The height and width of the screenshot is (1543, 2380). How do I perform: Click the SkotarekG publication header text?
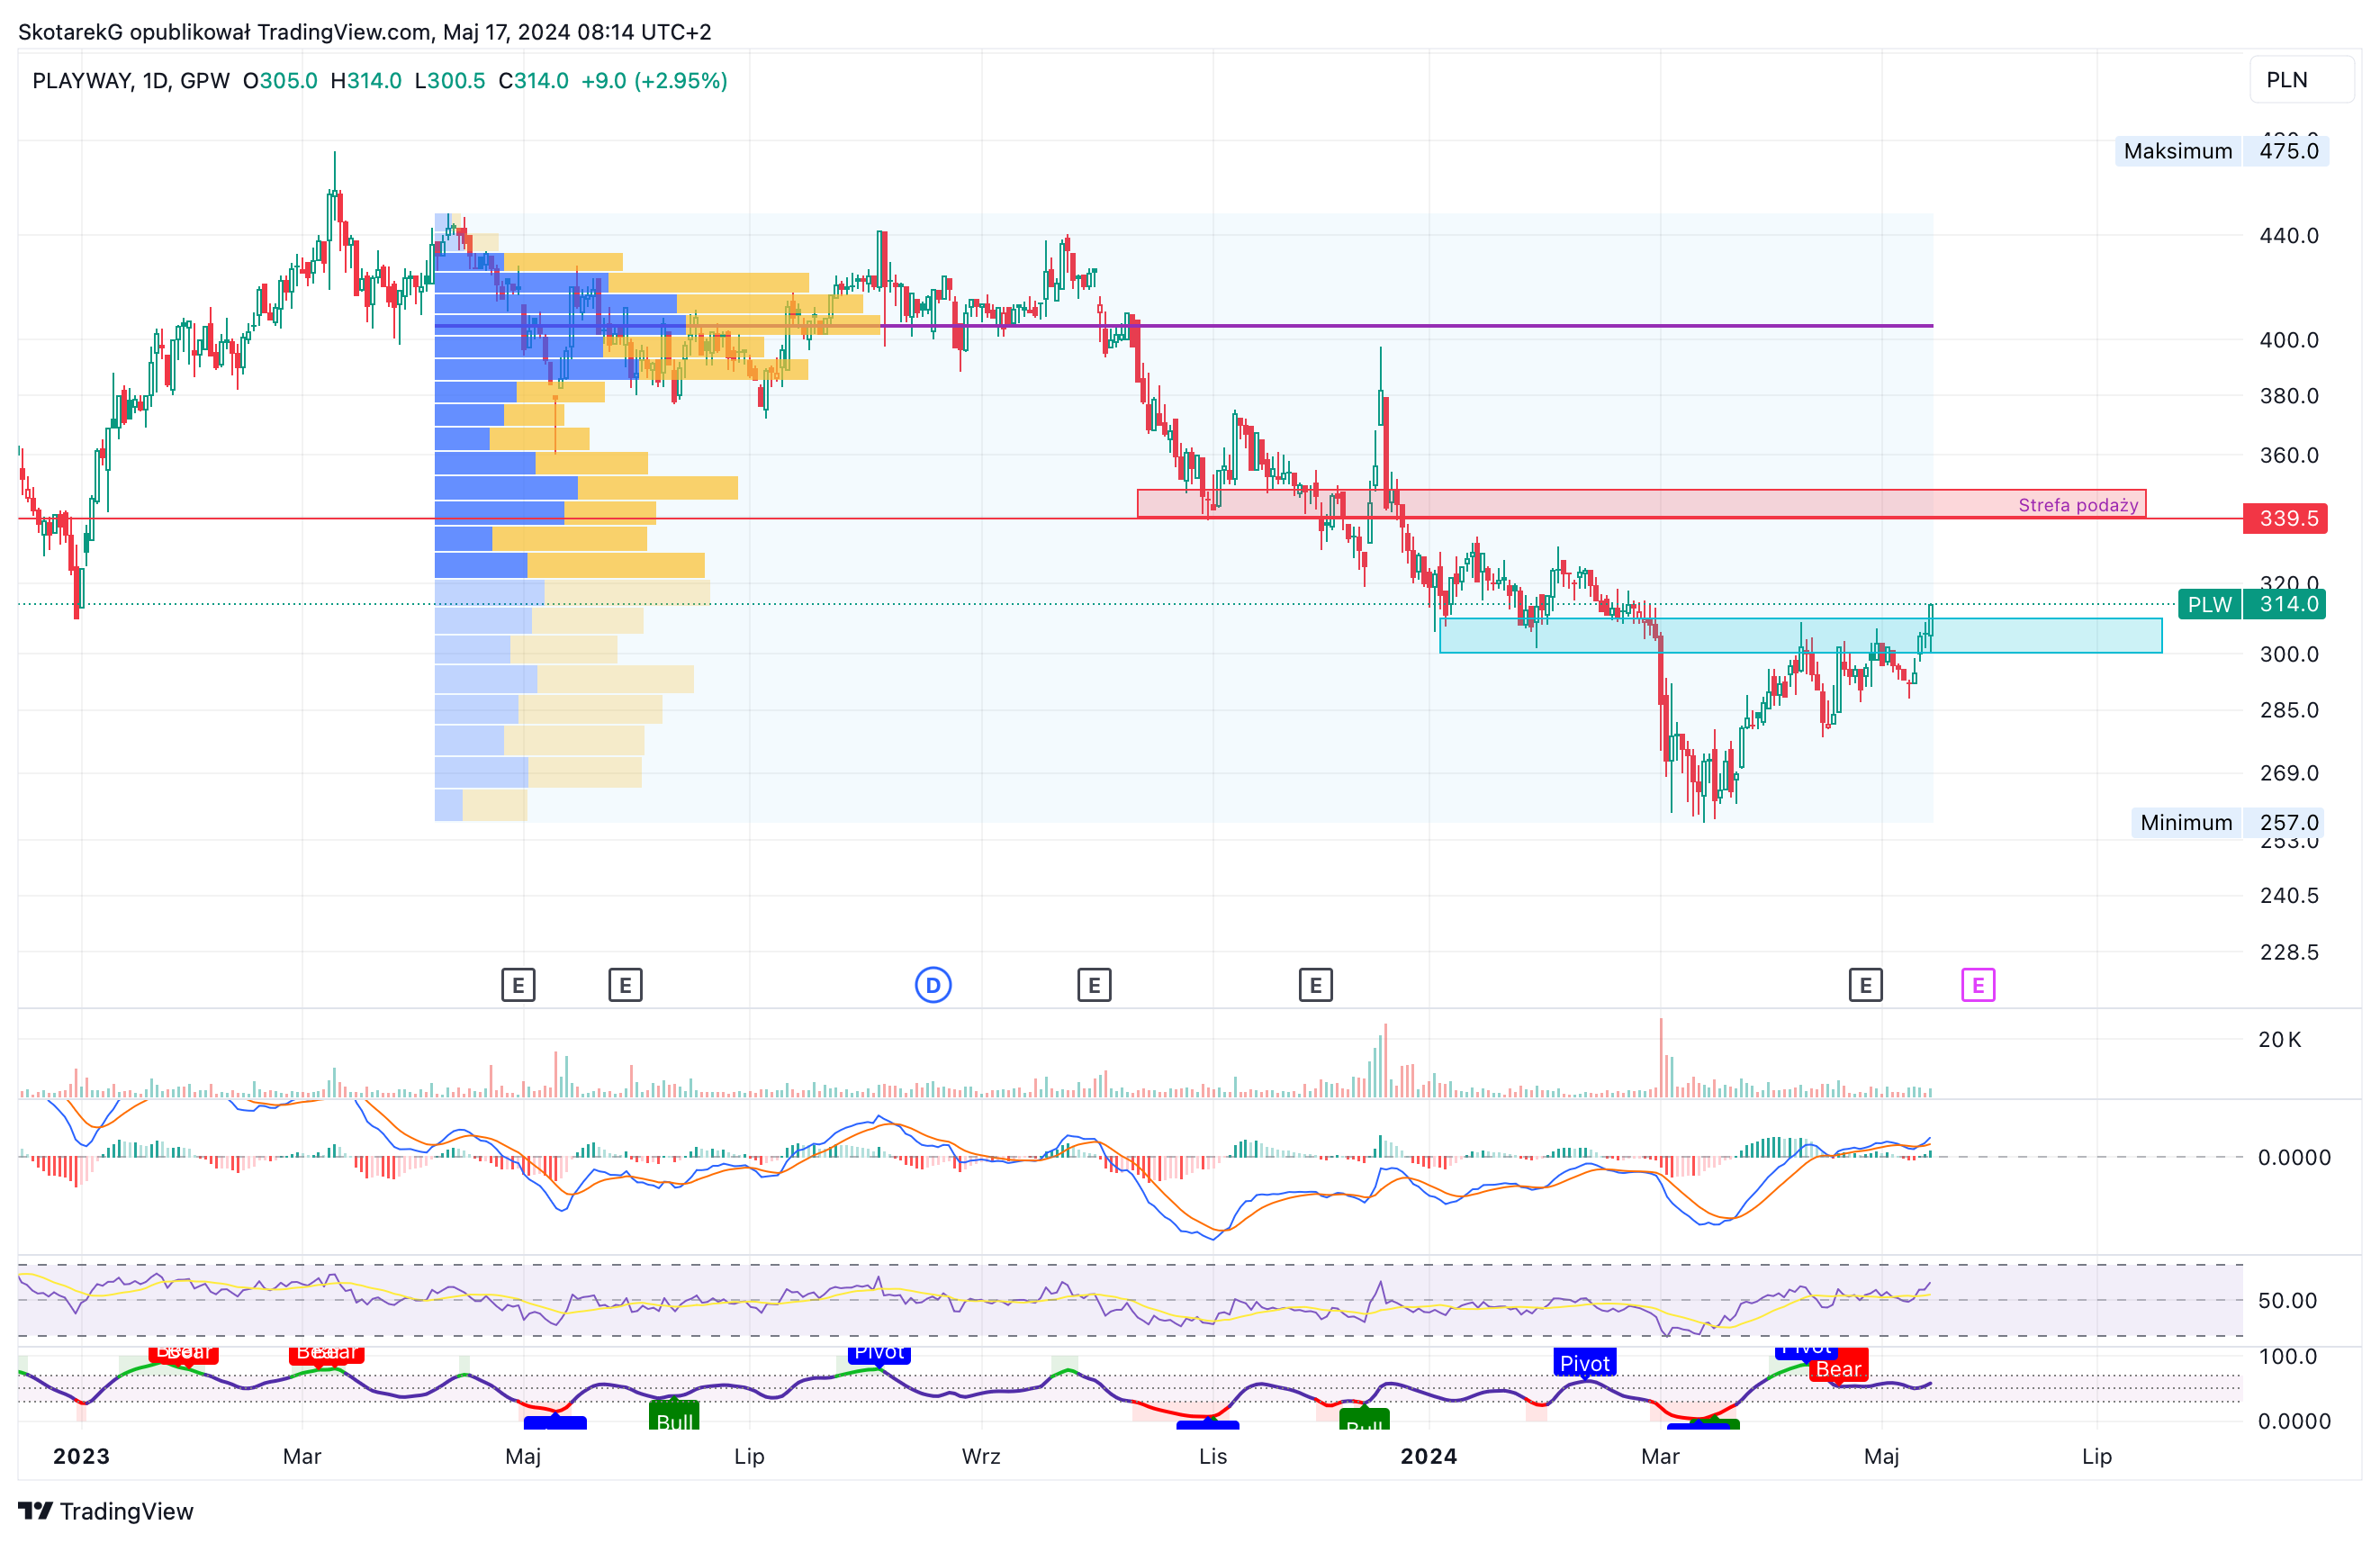364,32
